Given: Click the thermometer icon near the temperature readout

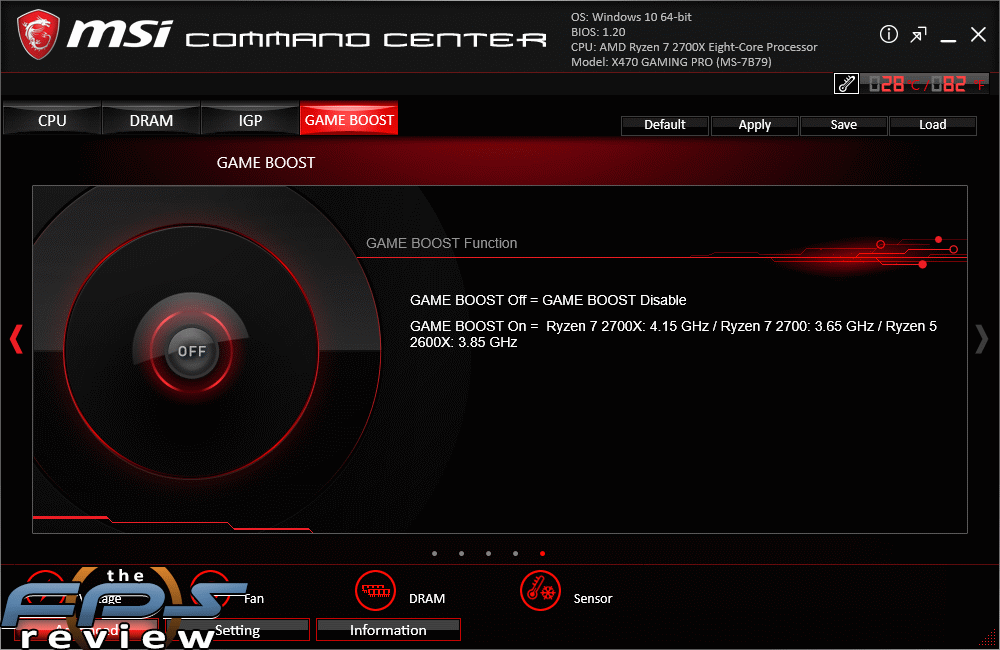Looking at the screenshot, I should pos(845,83).
